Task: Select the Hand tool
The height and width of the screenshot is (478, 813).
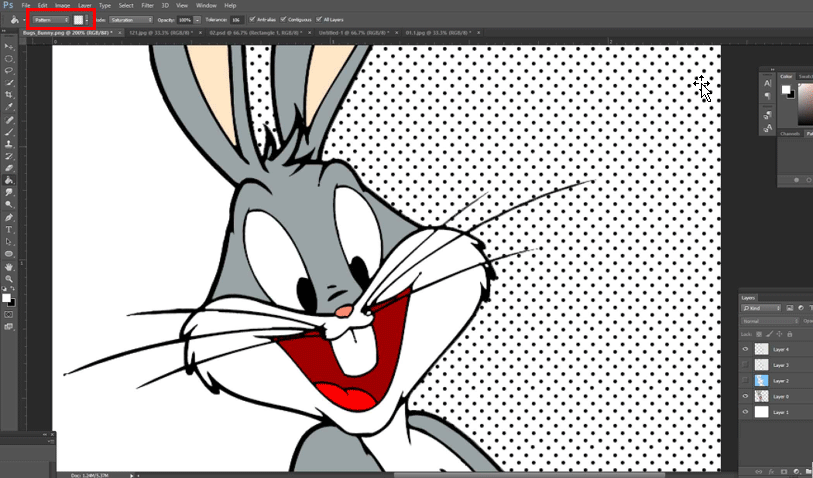Action: (x=9, y=266)
